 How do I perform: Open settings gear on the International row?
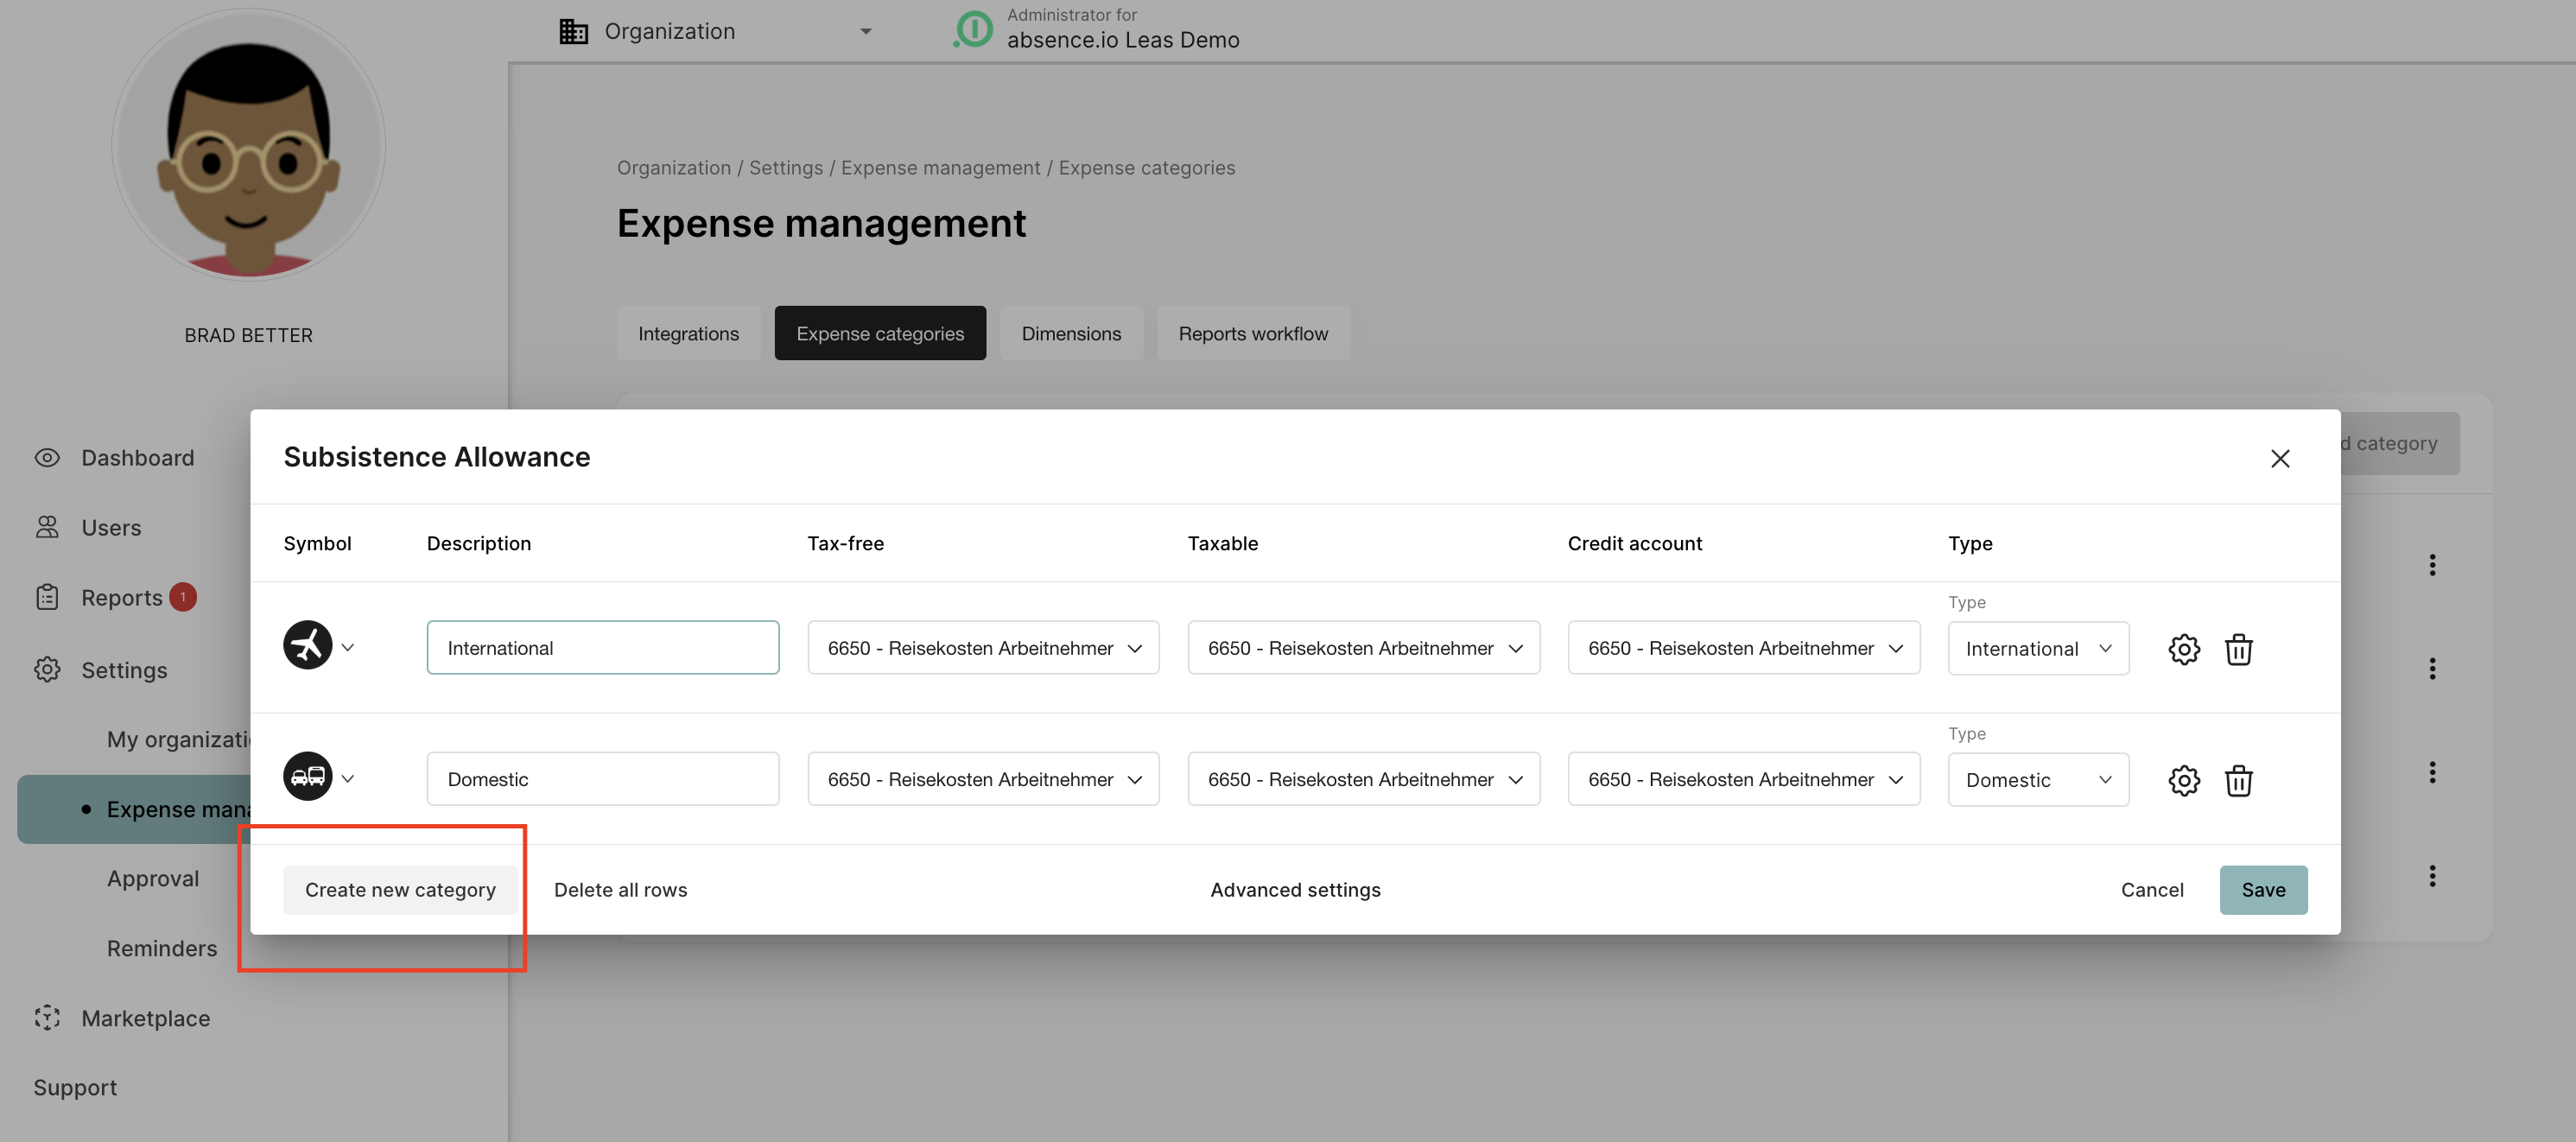coord(2185,648)
